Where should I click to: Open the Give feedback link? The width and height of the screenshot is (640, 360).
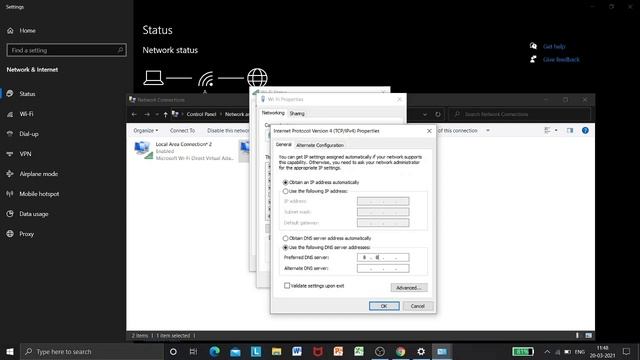(x=561, y=60)
